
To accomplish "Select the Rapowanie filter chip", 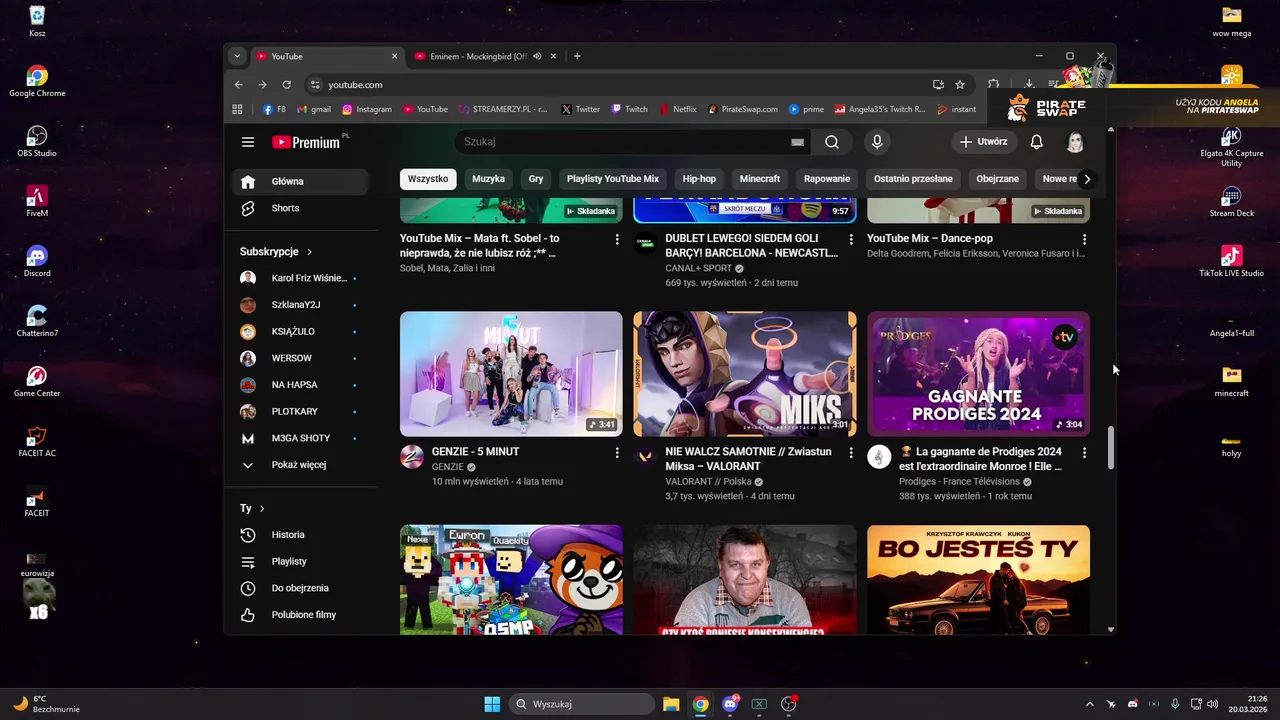I will (827, 179).
